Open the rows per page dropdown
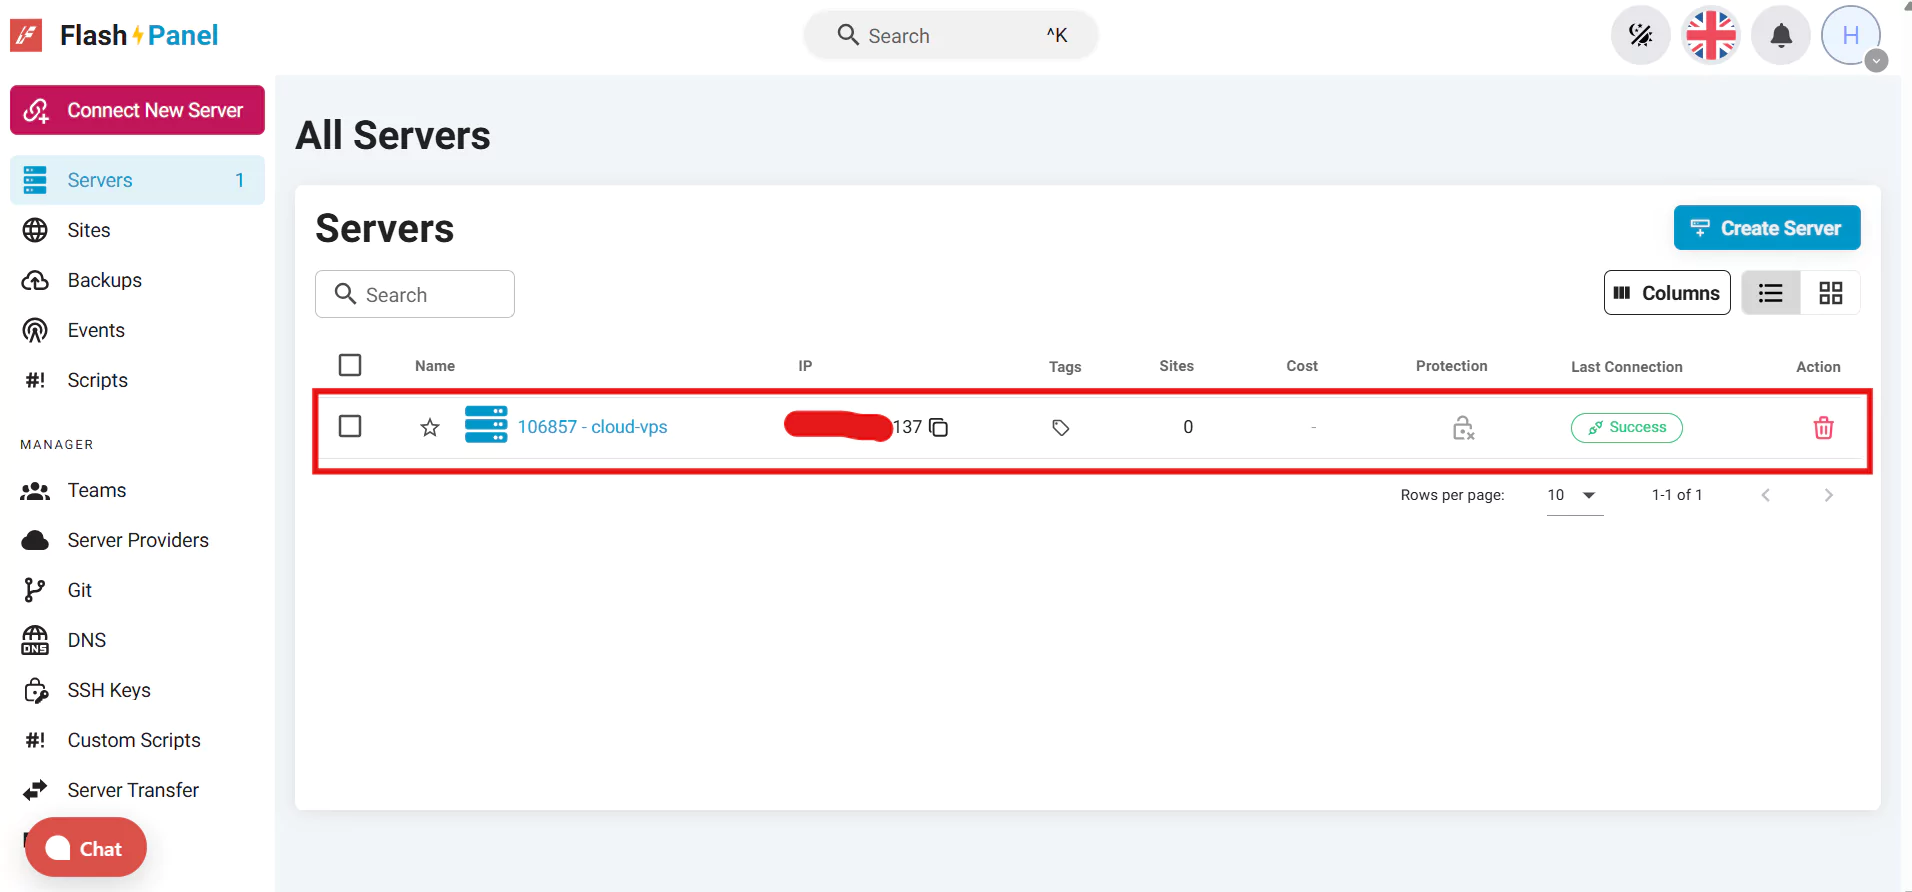Screen dimensions: 1912x892 [1574, 495]
